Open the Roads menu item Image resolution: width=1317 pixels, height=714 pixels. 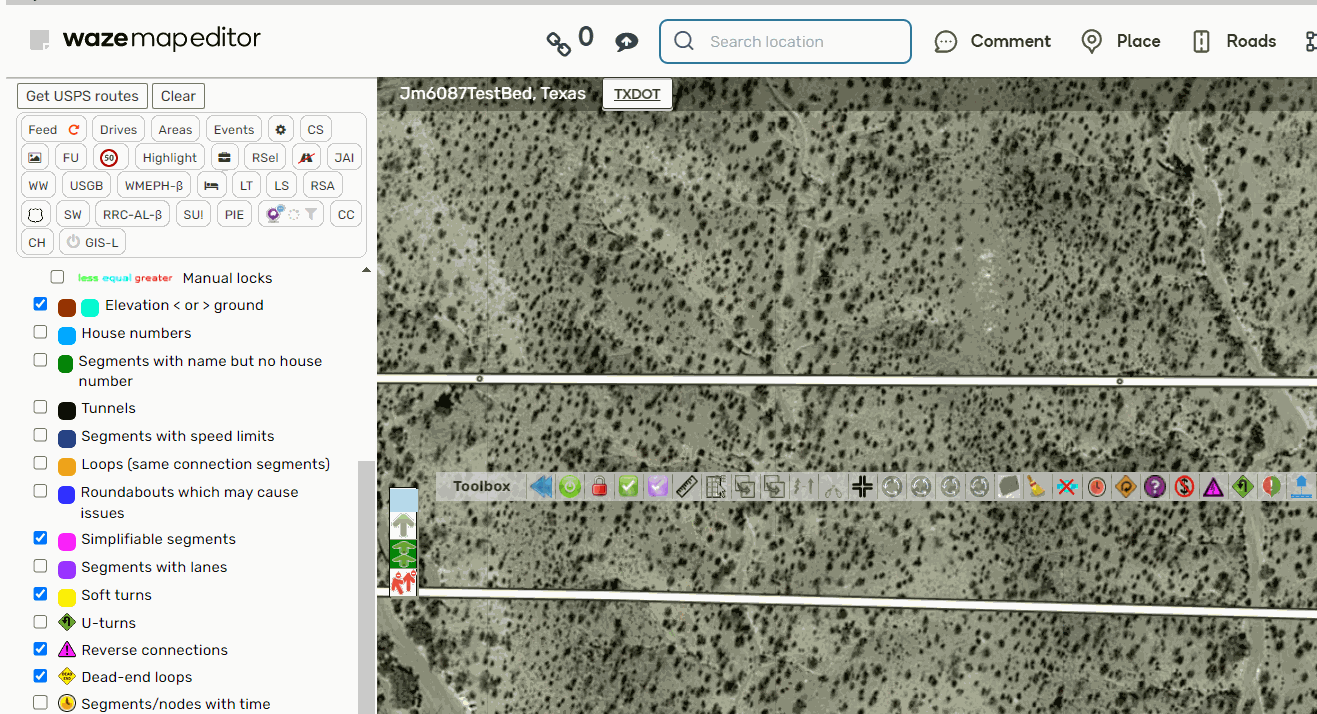click(1234, 41)
